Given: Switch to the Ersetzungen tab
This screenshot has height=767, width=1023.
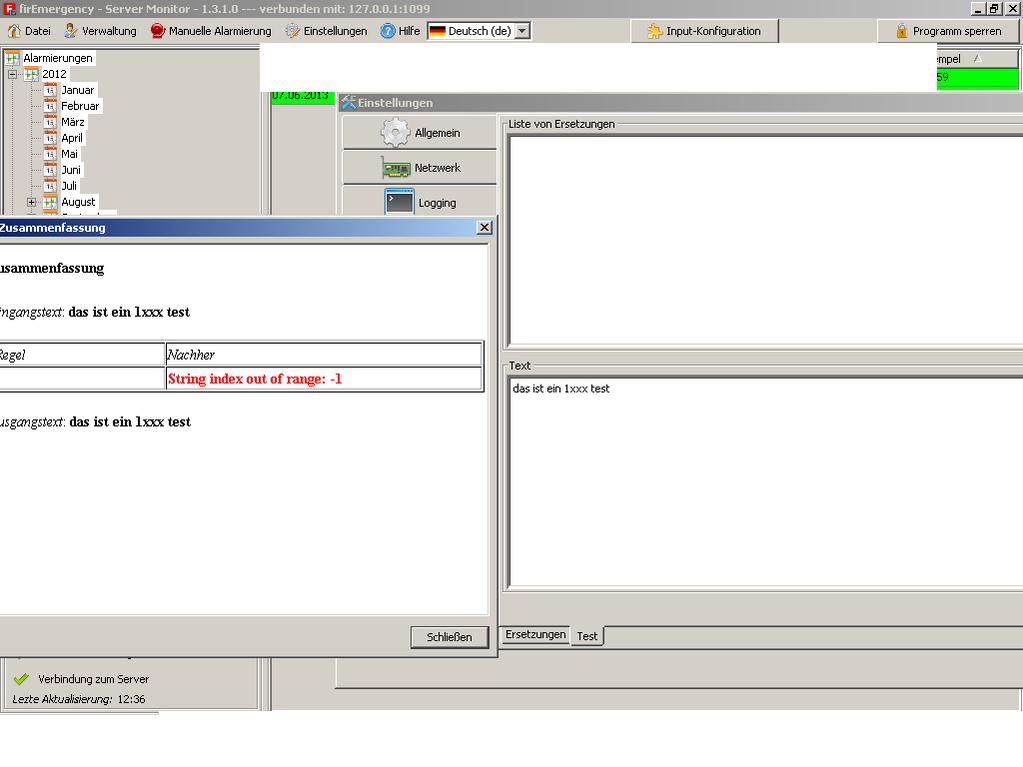Looking at the screenshot, I should 535,635.
